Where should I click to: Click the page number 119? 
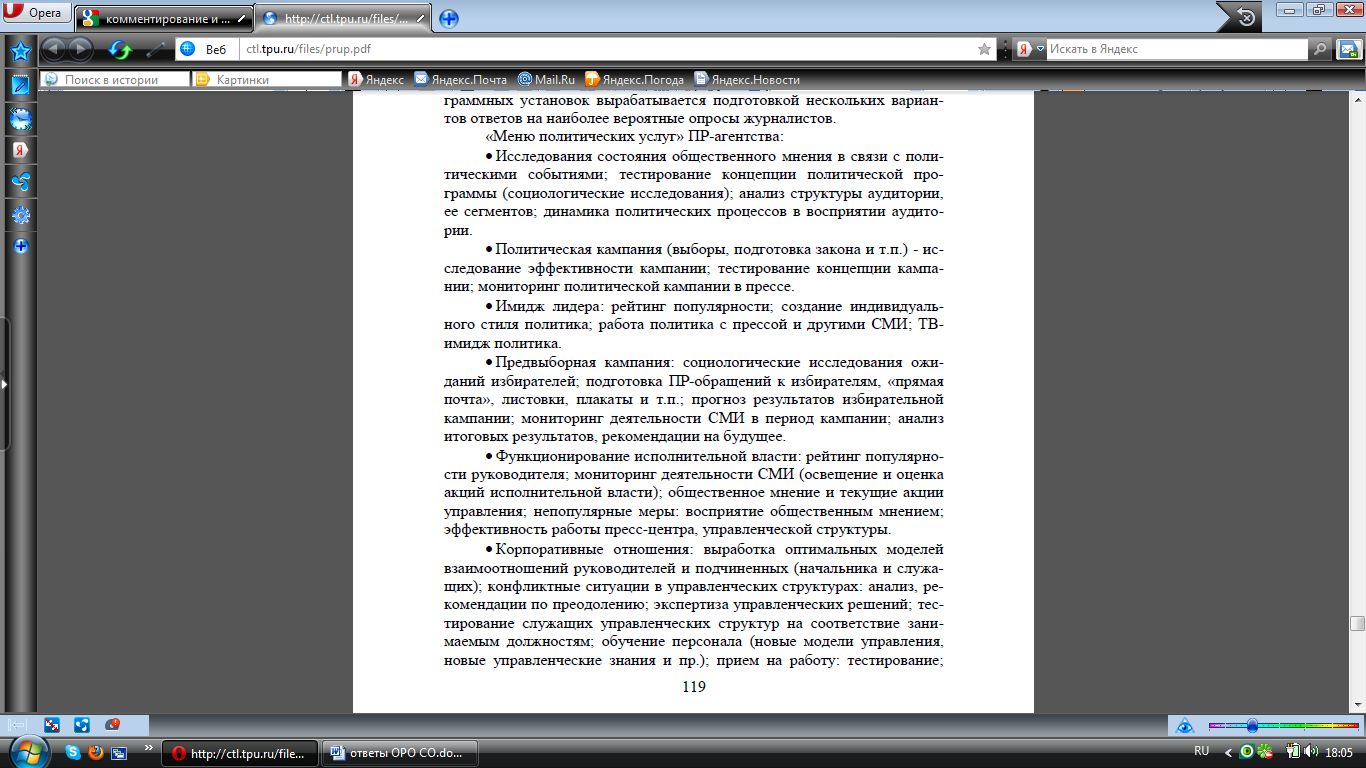693,686
